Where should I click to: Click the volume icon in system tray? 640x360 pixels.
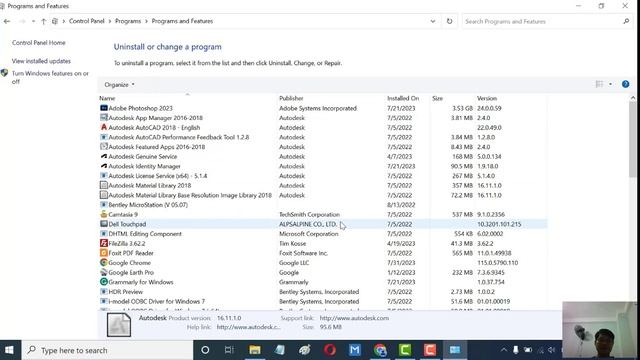point(552,350)
